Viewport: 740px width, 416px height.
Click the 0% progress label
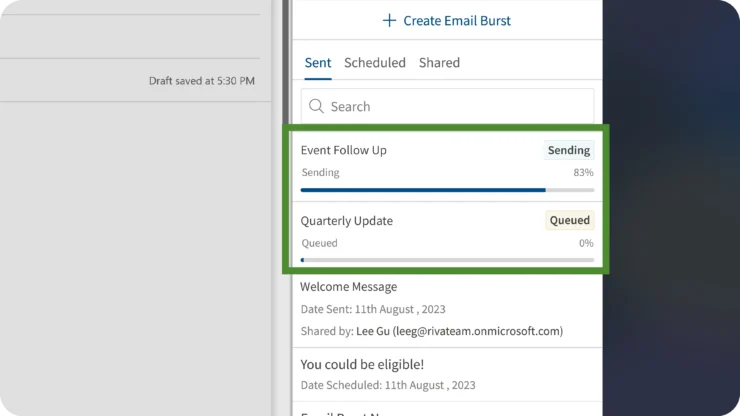tap(586, 242)
